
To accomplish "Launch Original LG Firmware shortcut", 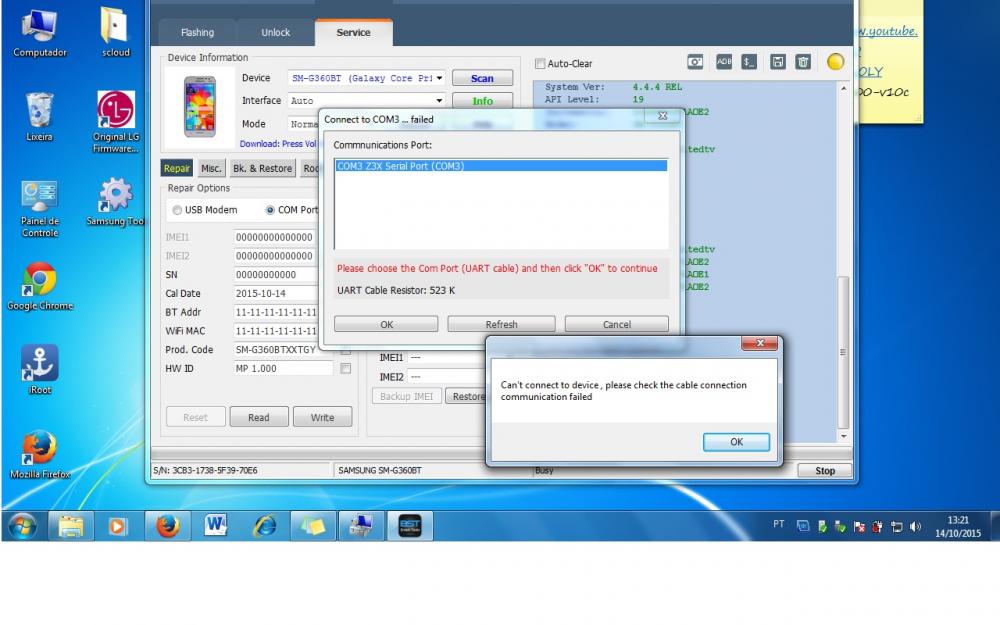I will (115, 122).
